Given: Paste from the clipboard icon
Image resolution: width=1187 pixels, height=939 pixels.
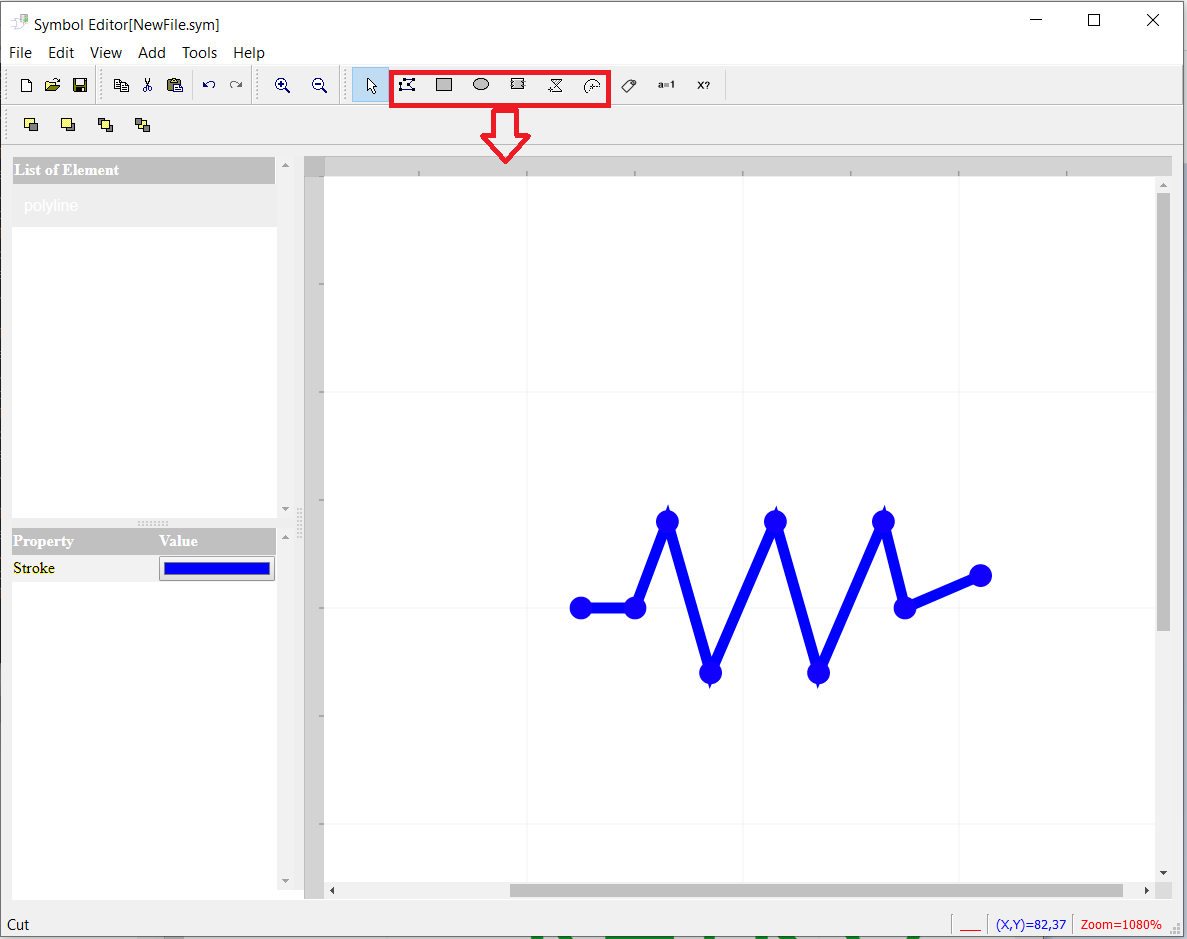Looking at the screenshot, I should (175, 86).
